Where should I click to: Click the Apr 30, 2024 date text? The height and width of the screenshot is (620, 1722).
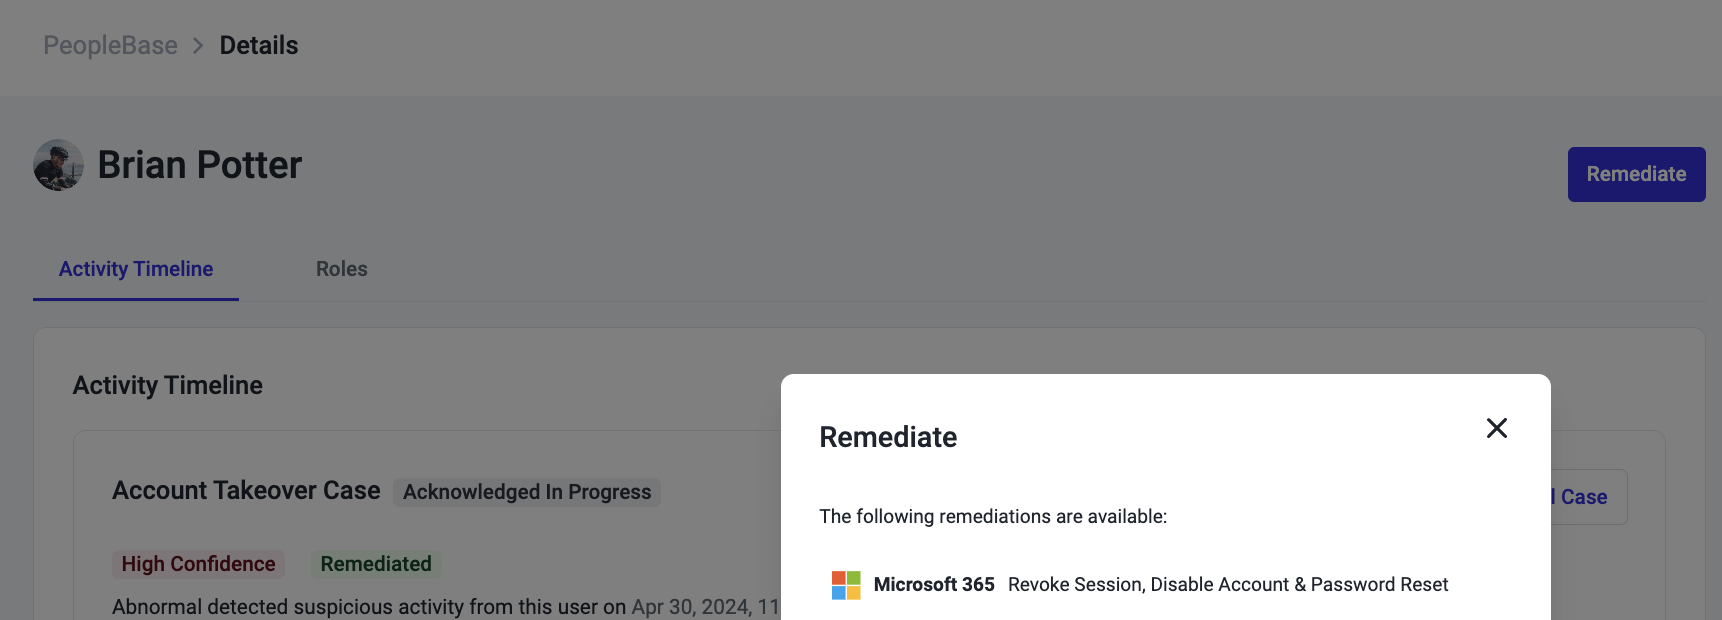point(692,607)
